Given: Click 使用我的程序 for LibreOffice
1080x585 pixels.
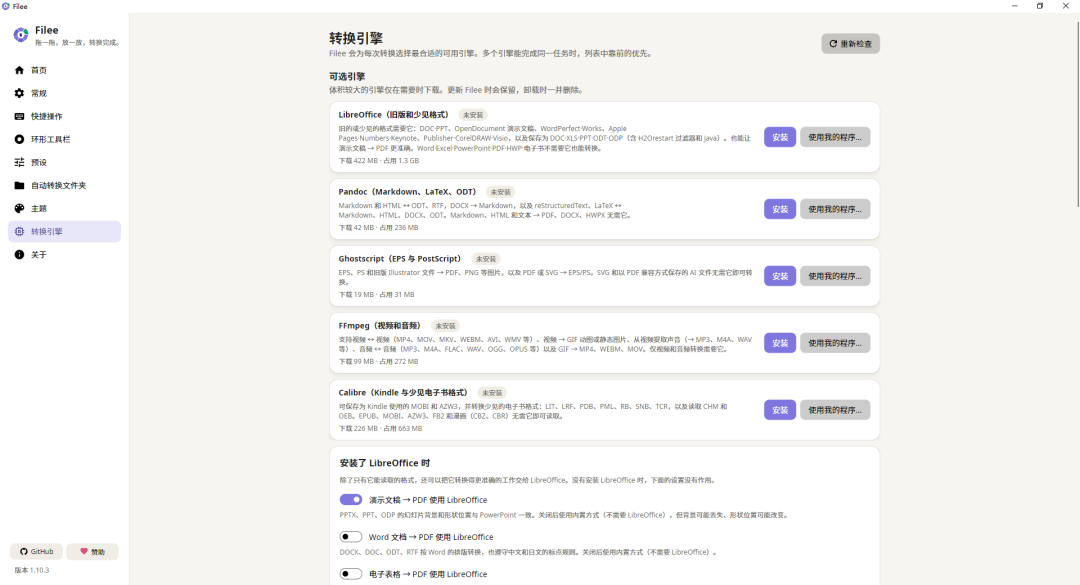Looking at the screenshot, I should point(835,137).
